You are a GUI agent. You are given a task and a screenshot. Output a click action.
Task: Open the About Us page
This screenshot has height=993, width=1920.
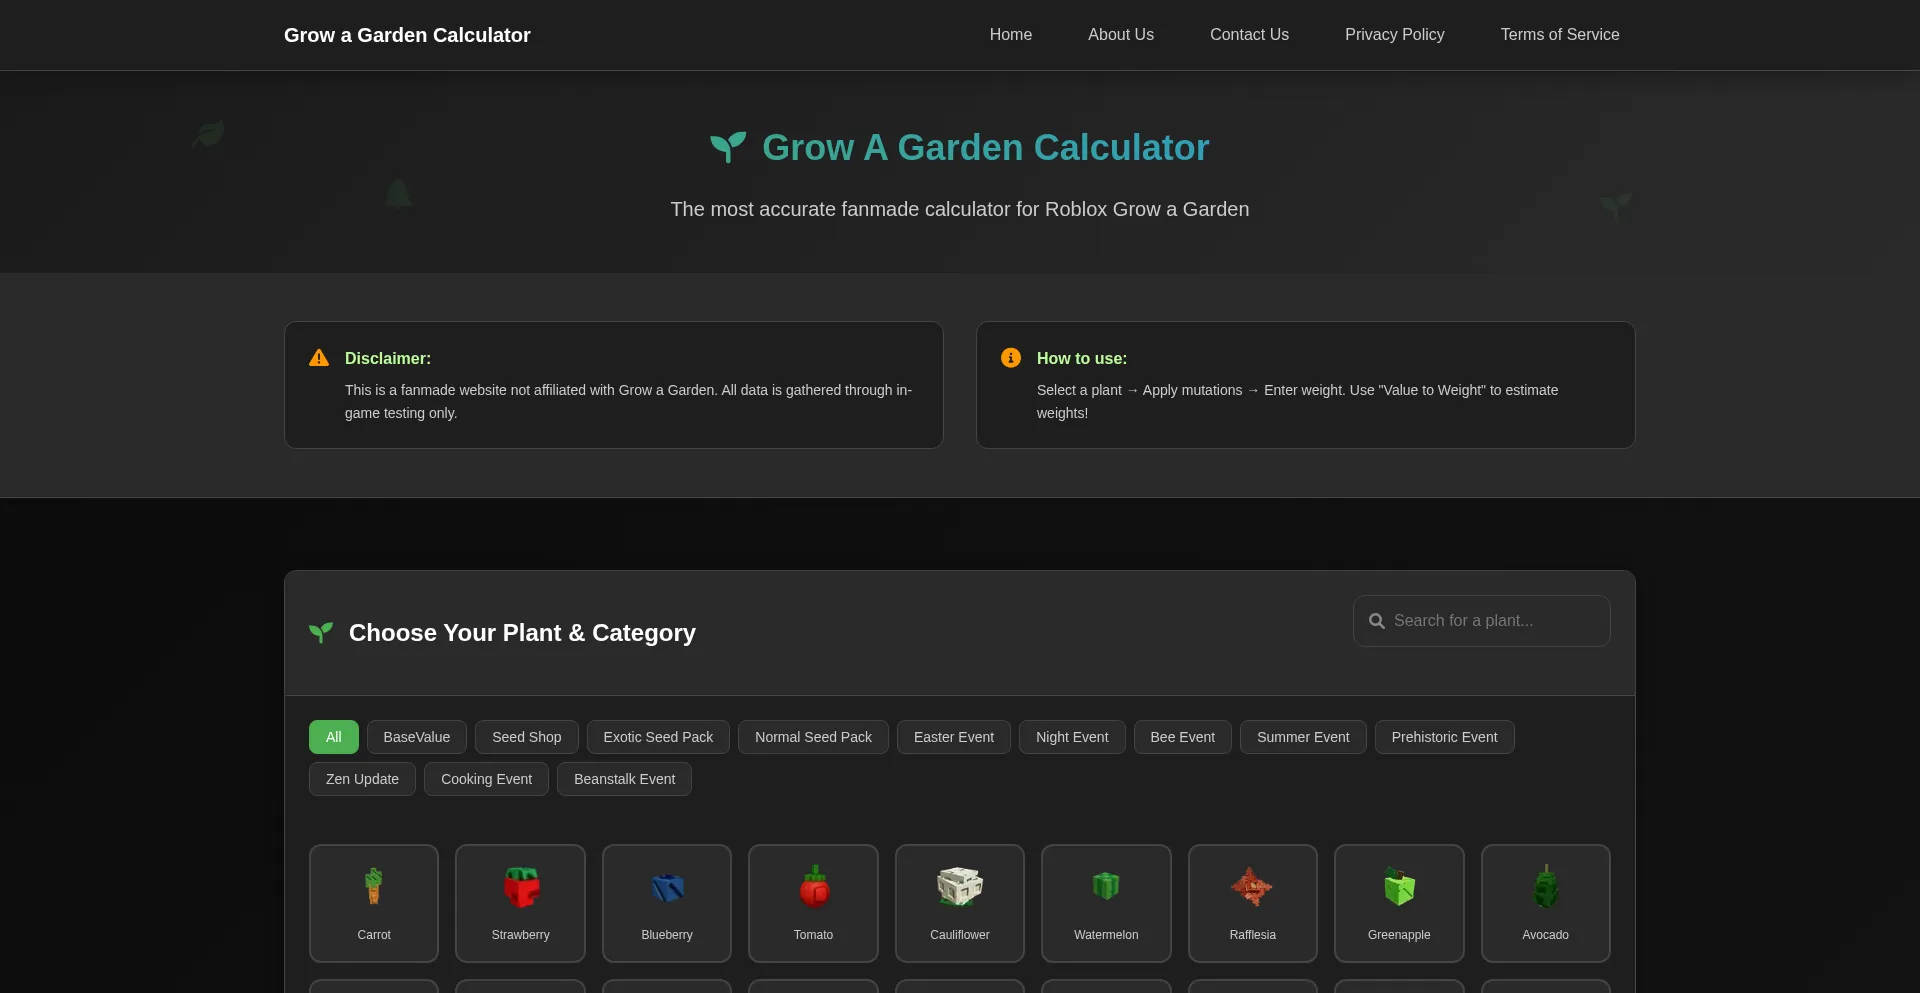pyautogui.click(x=1121, y=35)
